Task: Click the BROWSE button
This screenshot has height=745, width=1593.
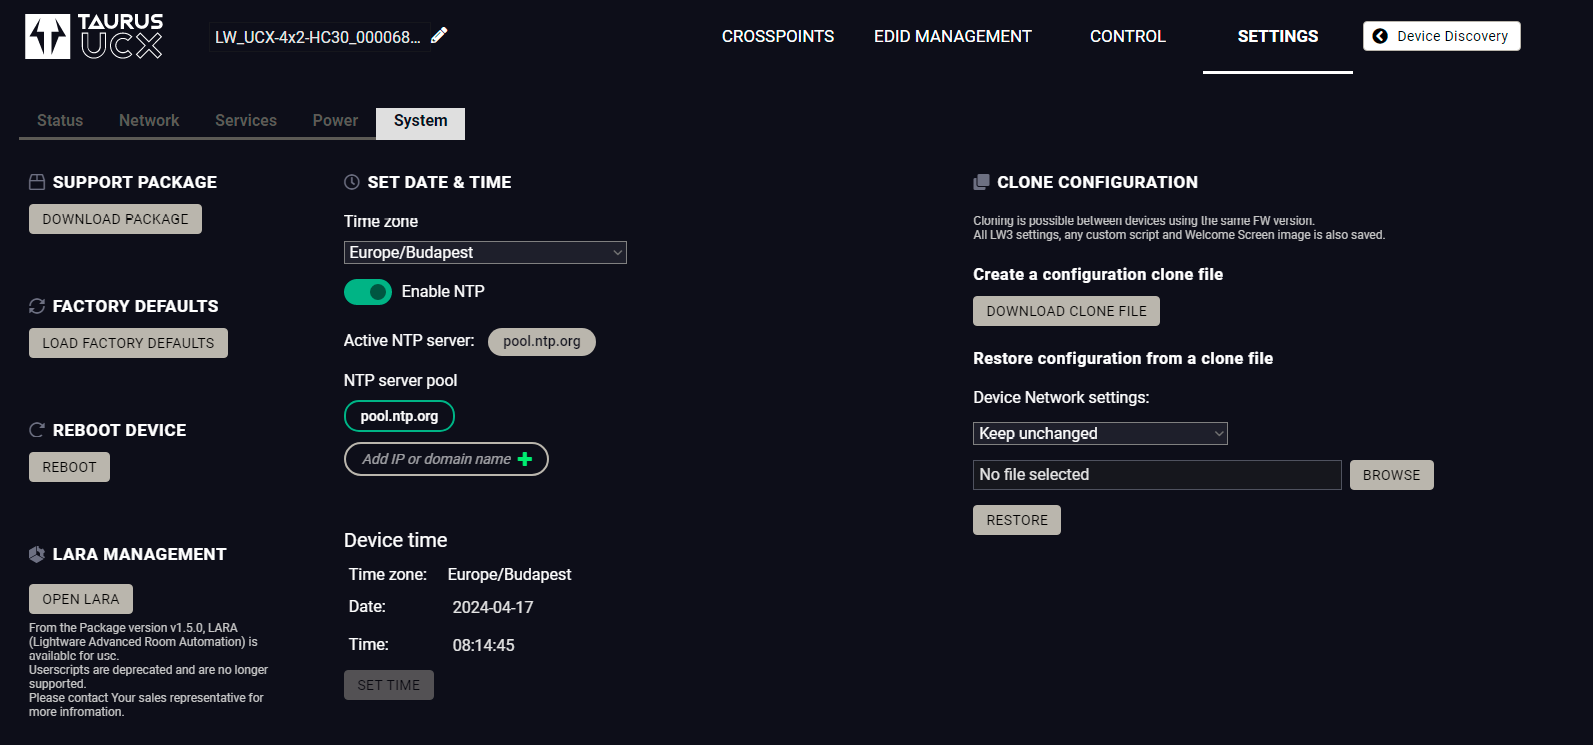Action: (1392, 475)
